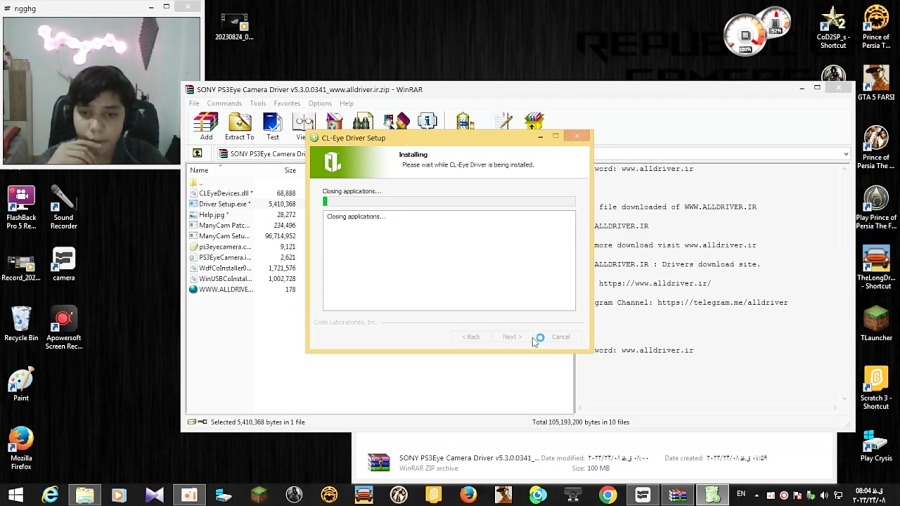
Task: Open the File menu in WinRAR
Action: (x=194, y=103)
